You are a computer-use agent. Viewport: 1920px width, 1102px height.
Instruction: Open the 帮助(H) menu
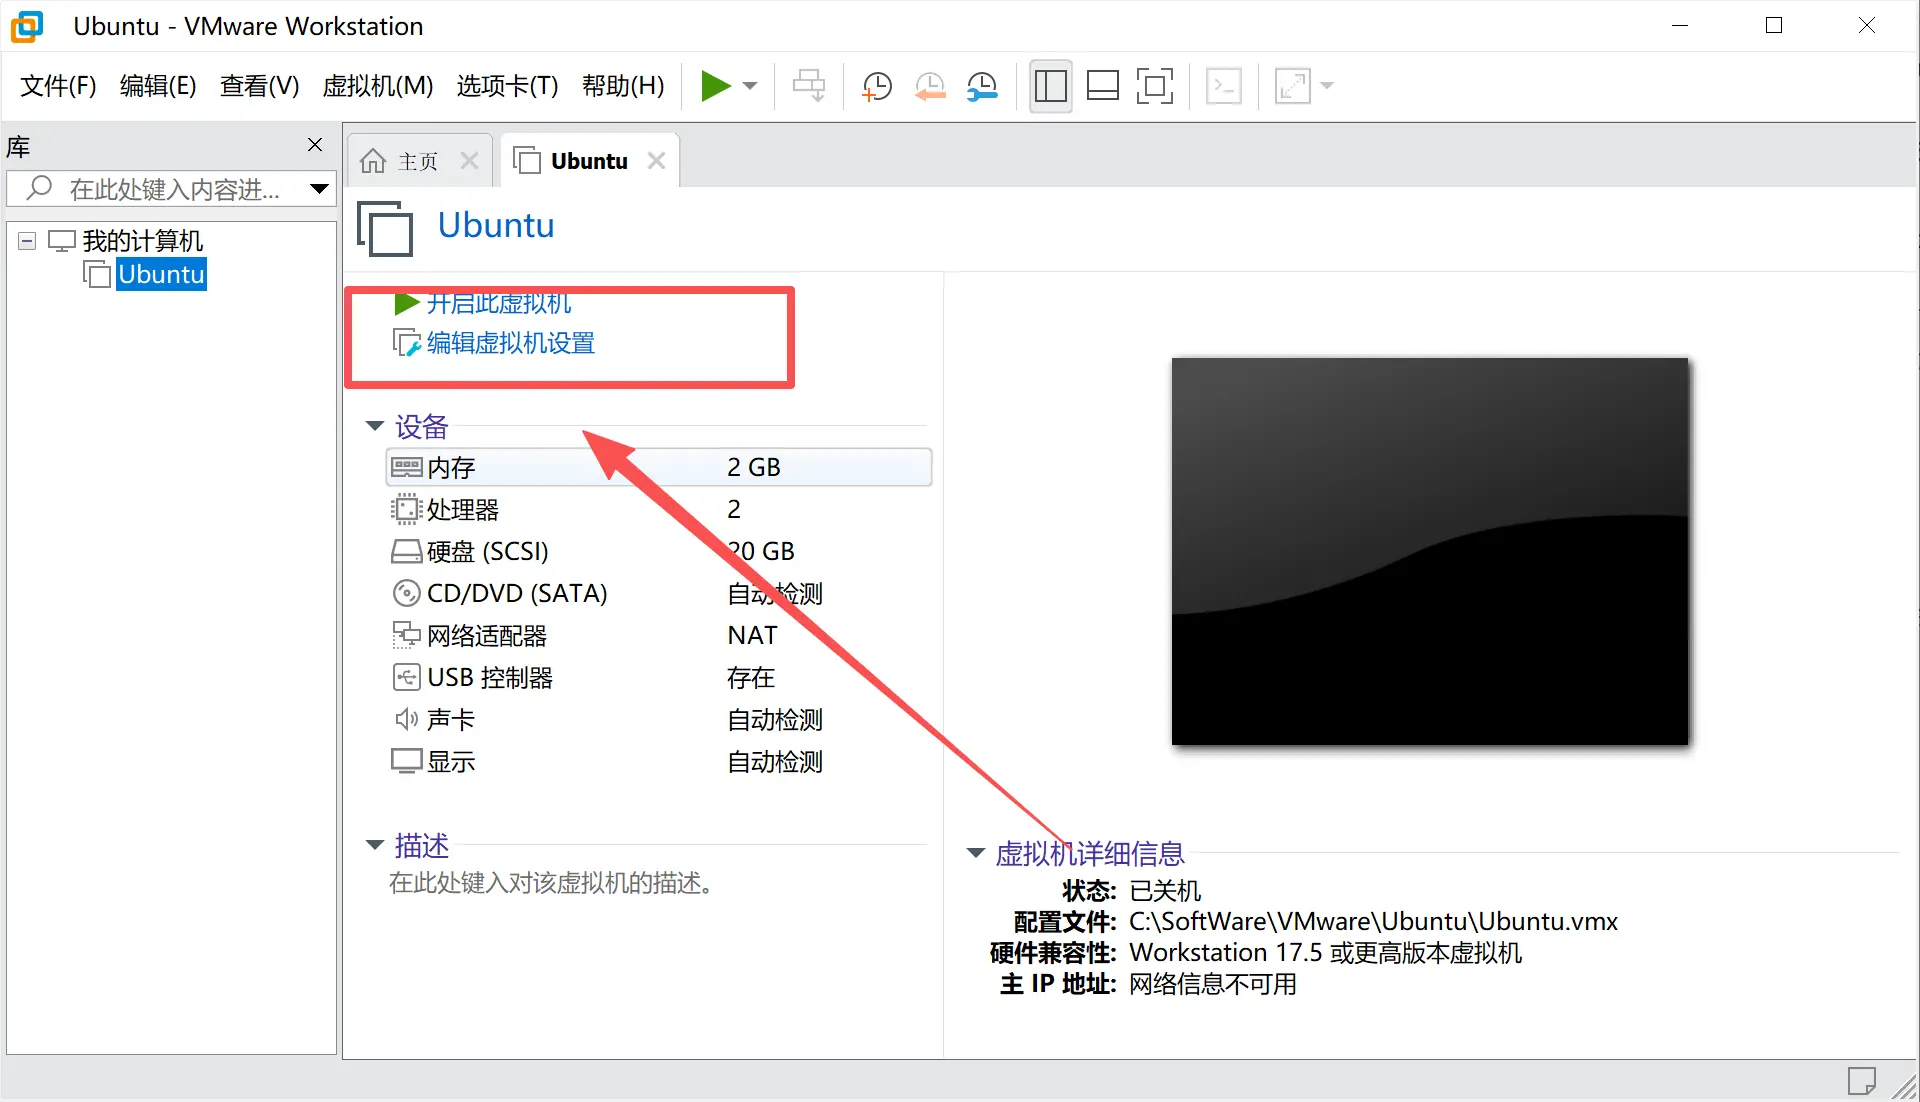click(623, 86)
